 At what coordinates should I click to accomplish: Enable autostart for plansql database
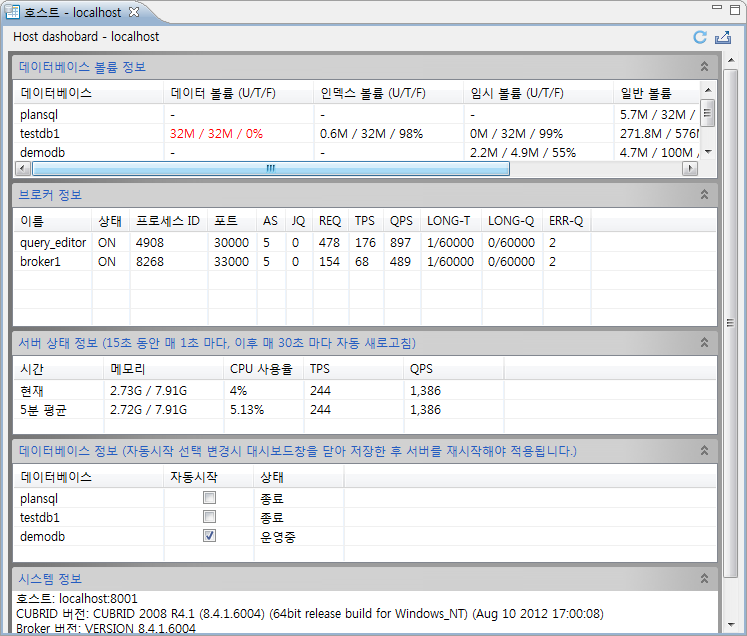pos(209,498)
